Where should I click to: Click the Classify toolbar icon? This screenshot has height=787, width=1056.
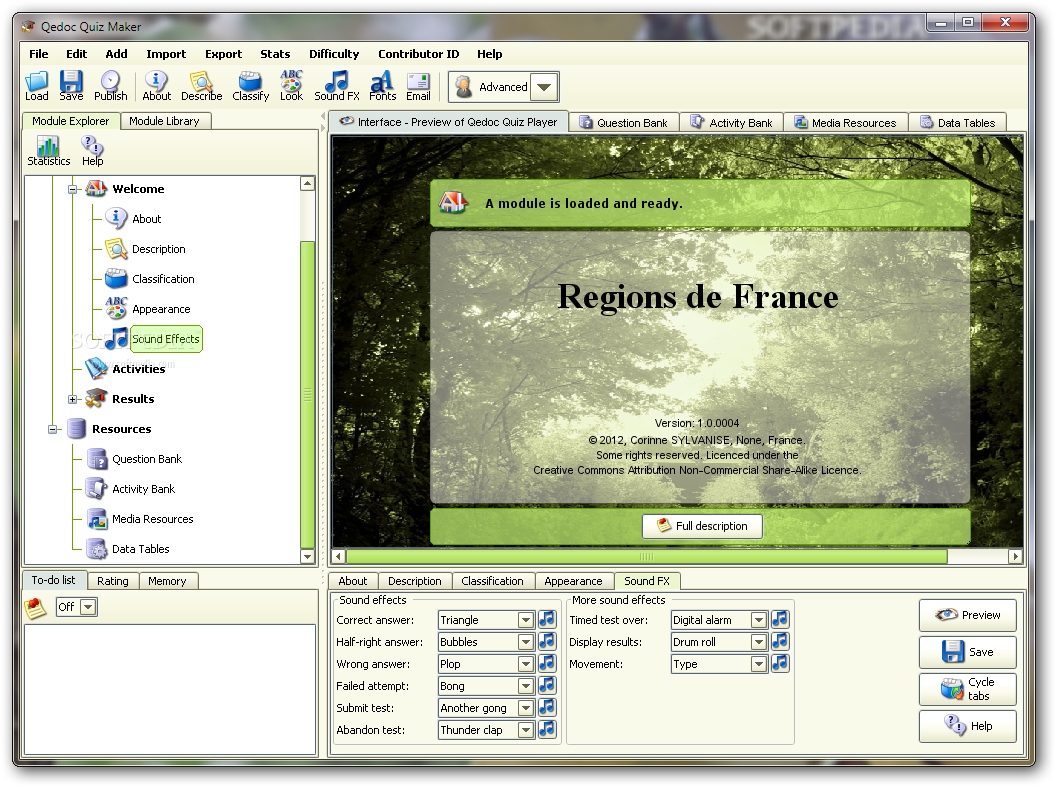(251, 86)
